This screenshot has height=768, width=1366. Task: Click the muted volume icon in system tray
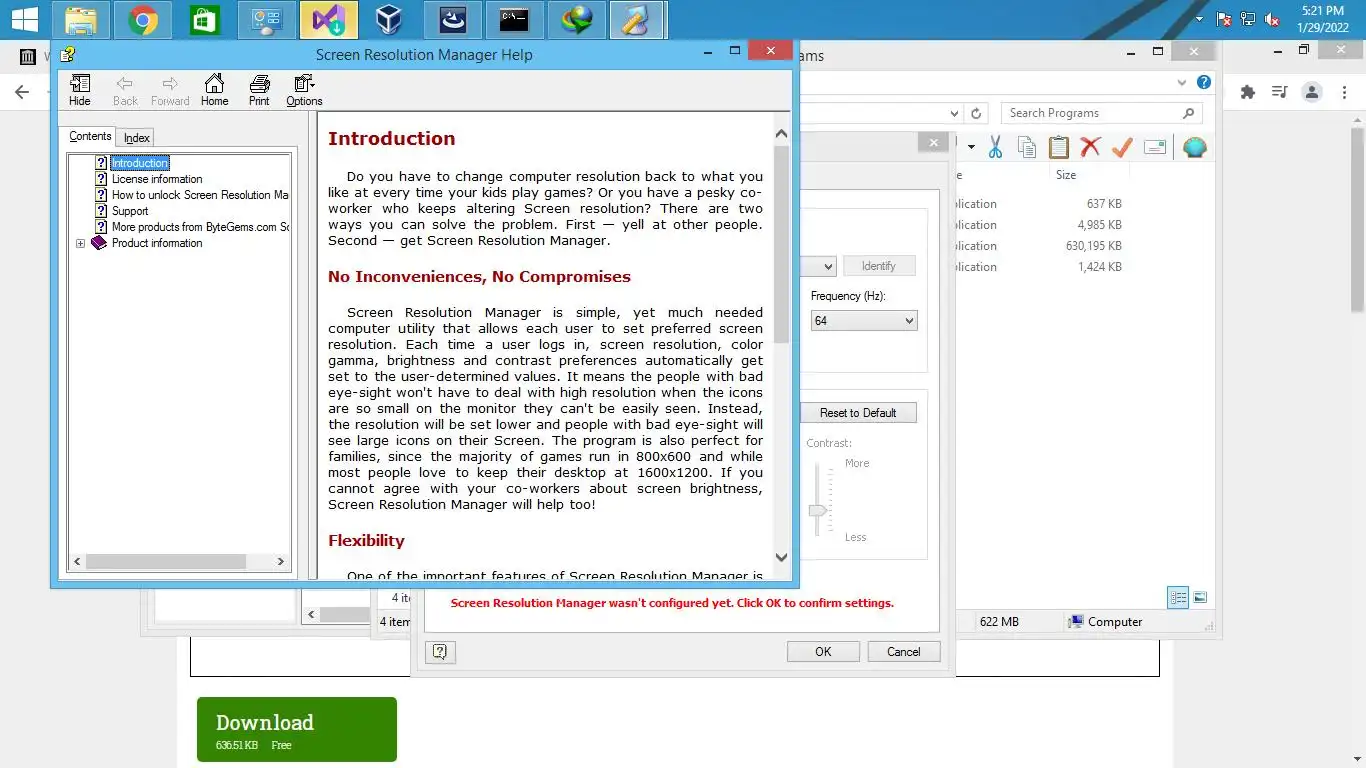[1272, 19]
